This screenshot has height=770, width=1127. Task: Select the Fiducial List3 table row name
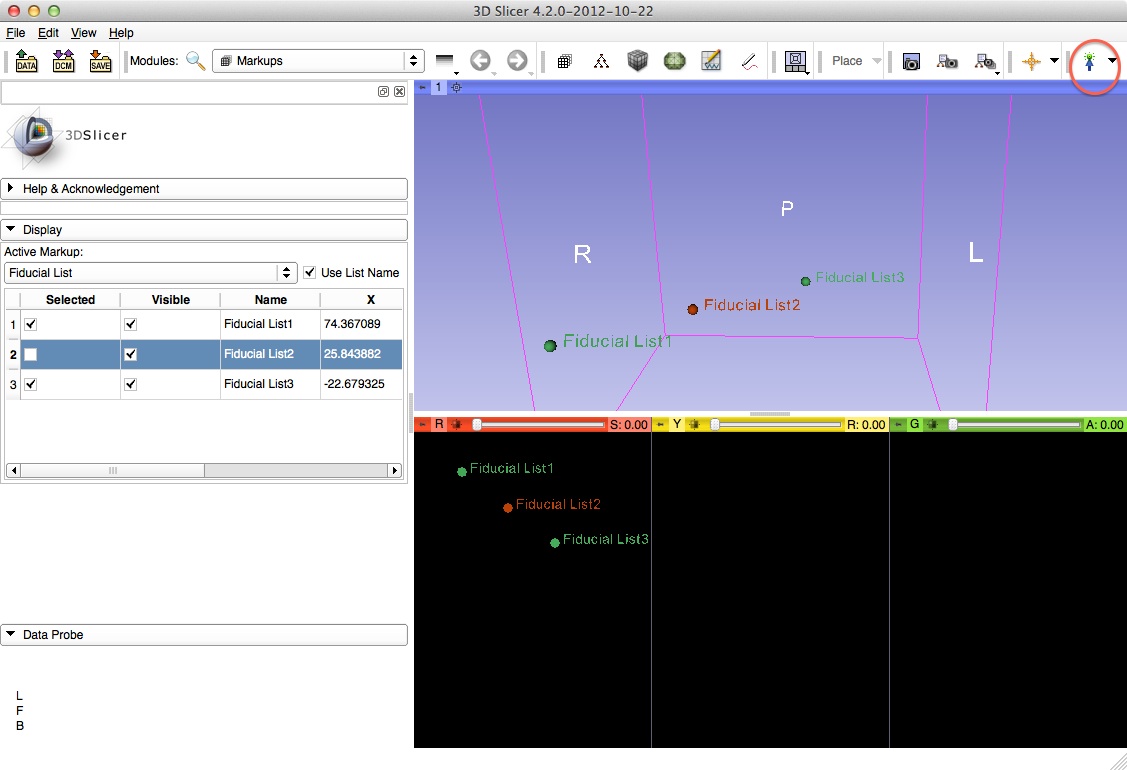[x=259, y=384]
